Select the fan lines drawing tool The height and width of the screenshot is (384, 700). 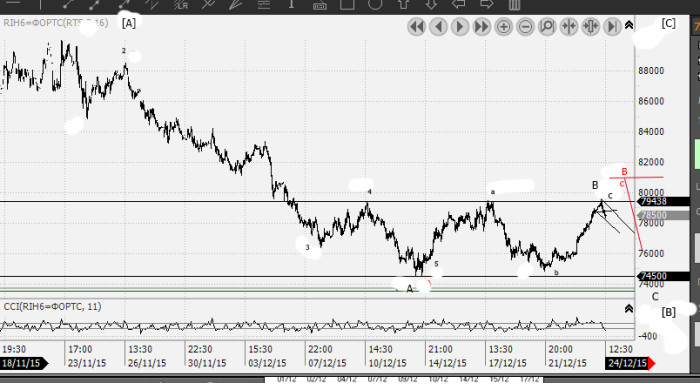coord(236,4)
